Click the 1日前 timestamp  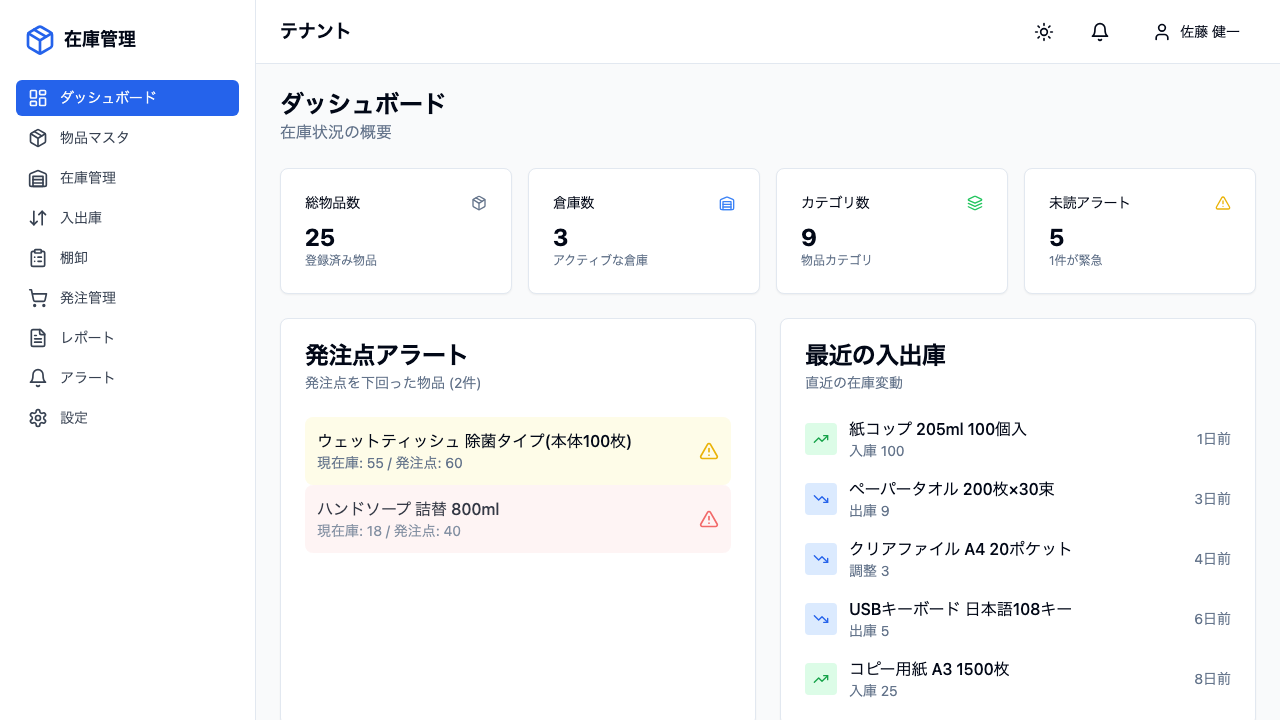[1213, 439]
